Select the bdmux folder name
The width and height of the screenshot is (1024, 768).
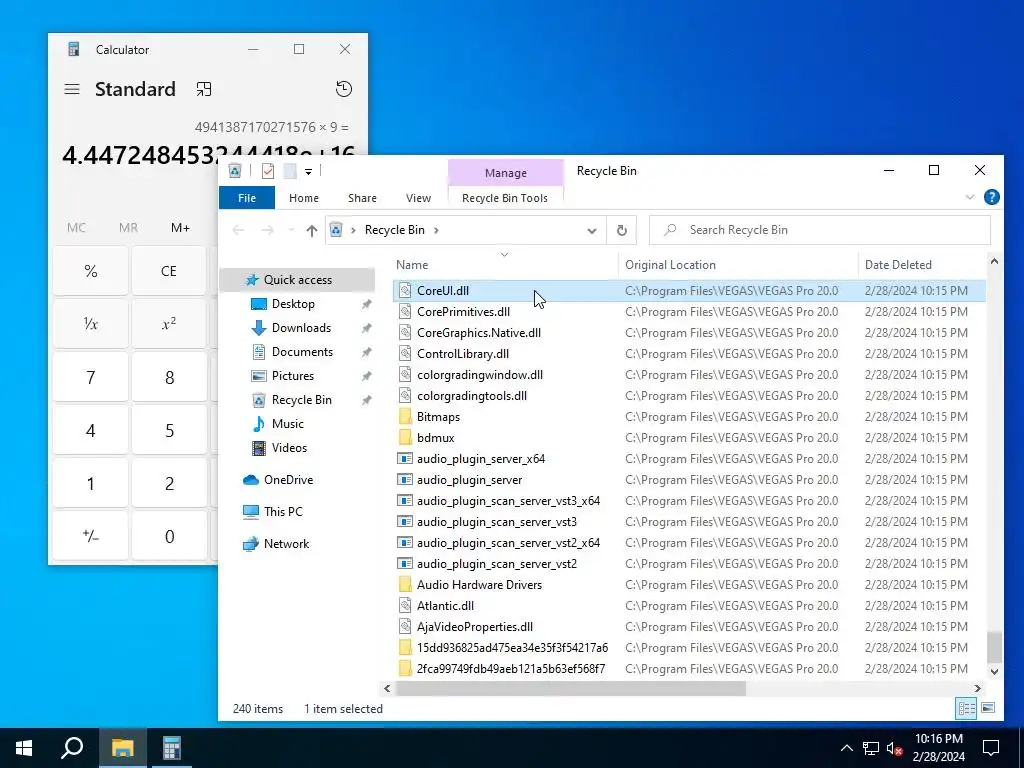436,438
